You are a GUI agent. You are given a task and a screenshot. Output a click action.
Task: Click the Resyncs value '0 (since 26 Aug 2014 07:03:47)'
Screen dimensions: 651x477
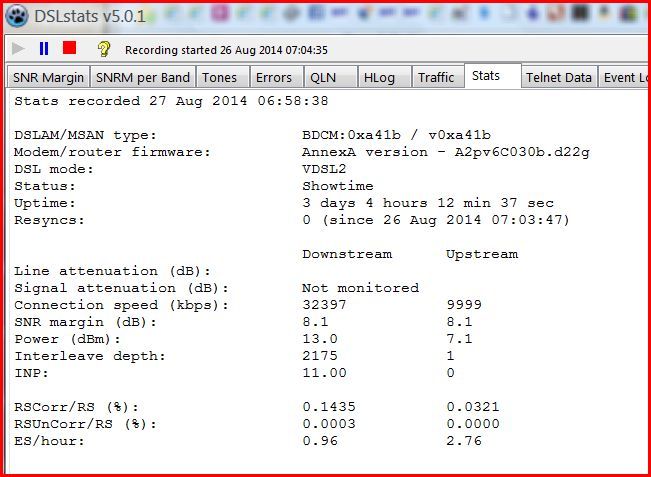pos(436,220)
